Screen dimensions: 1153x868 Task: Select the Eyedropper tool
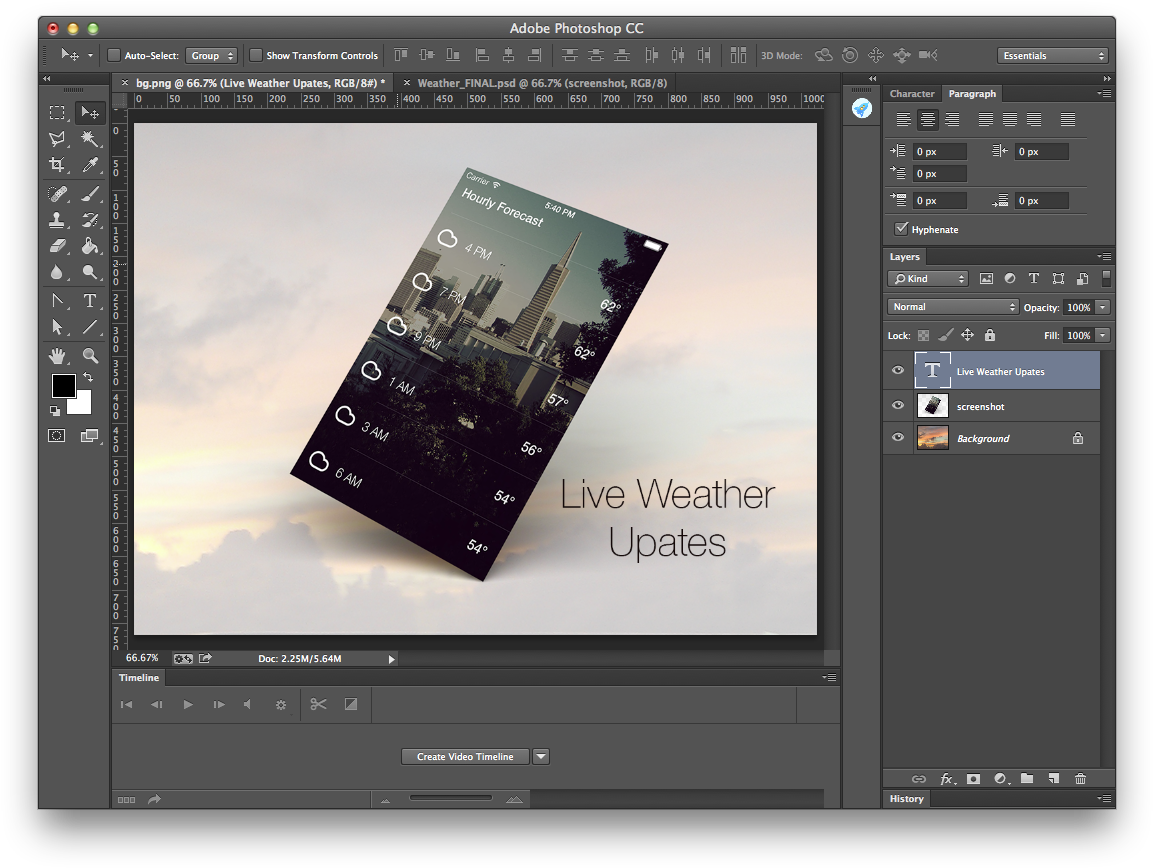pyautogui.click(x=90, y=165)
